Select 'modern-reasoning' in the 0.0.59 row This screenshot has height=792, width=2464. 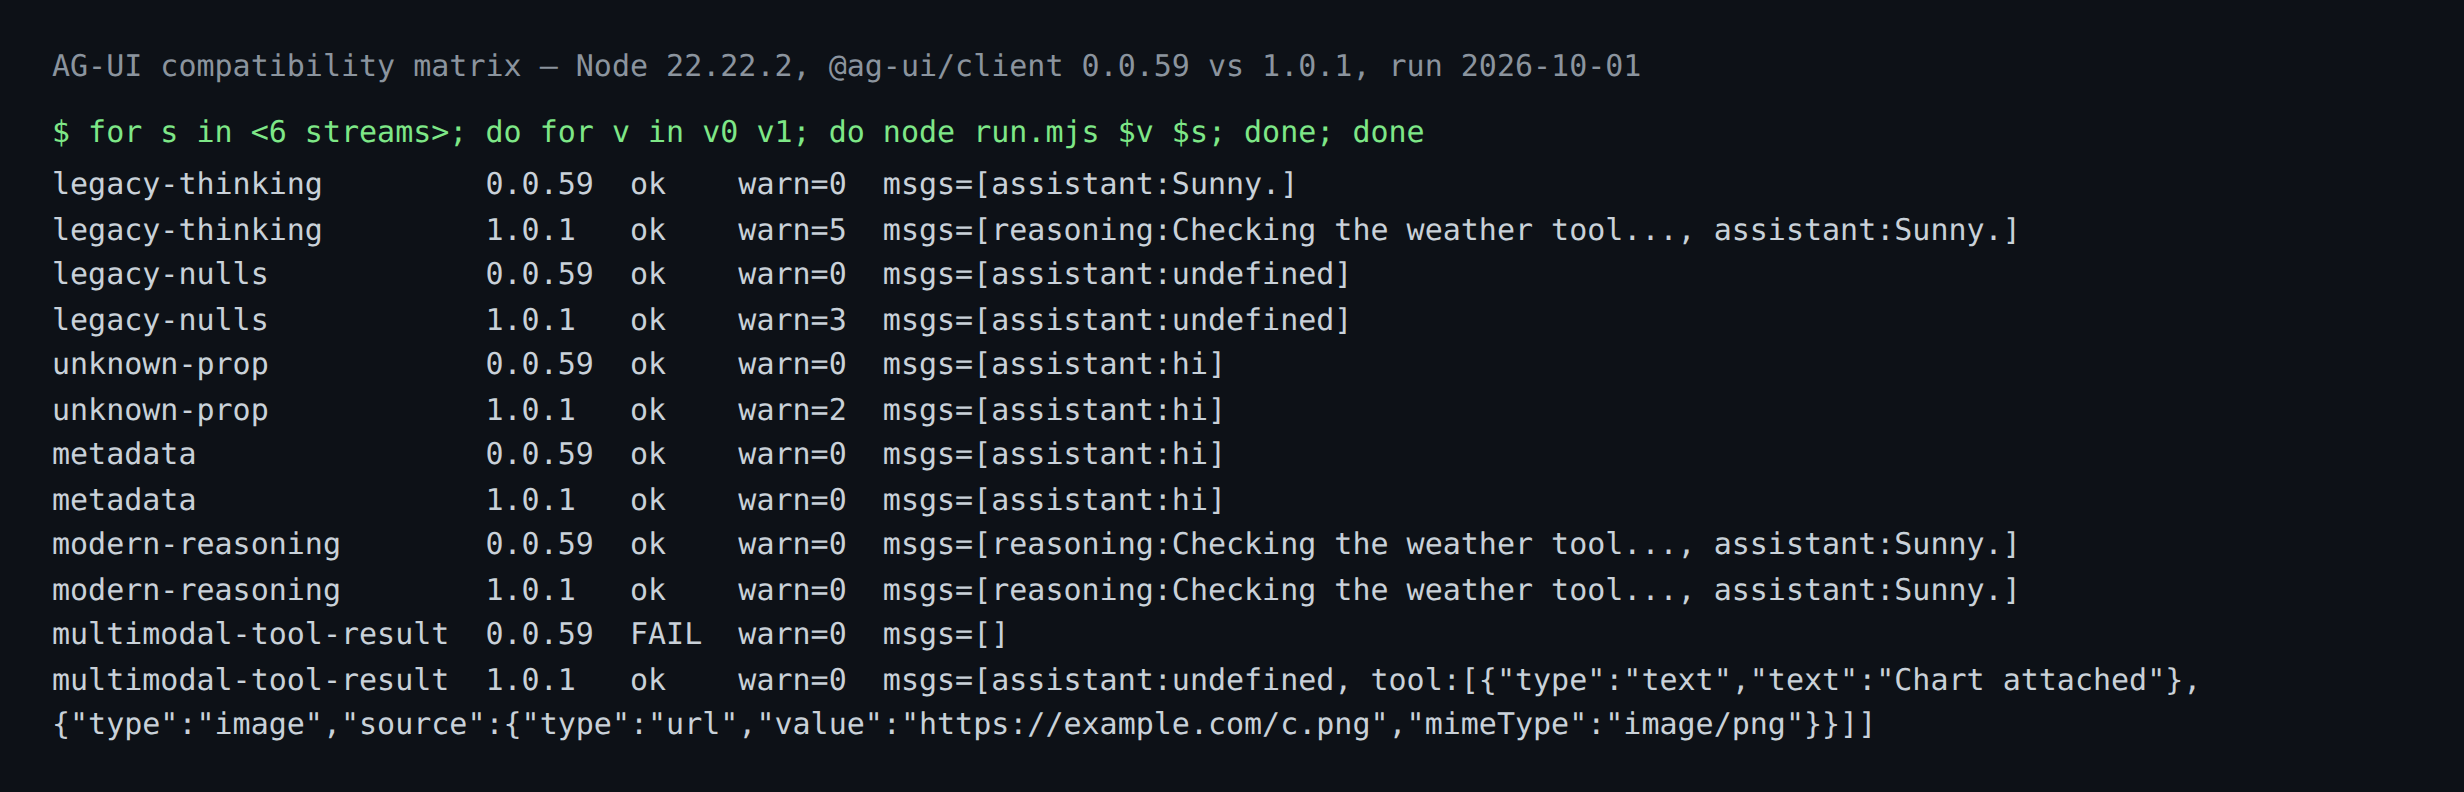tap(196, 544)
